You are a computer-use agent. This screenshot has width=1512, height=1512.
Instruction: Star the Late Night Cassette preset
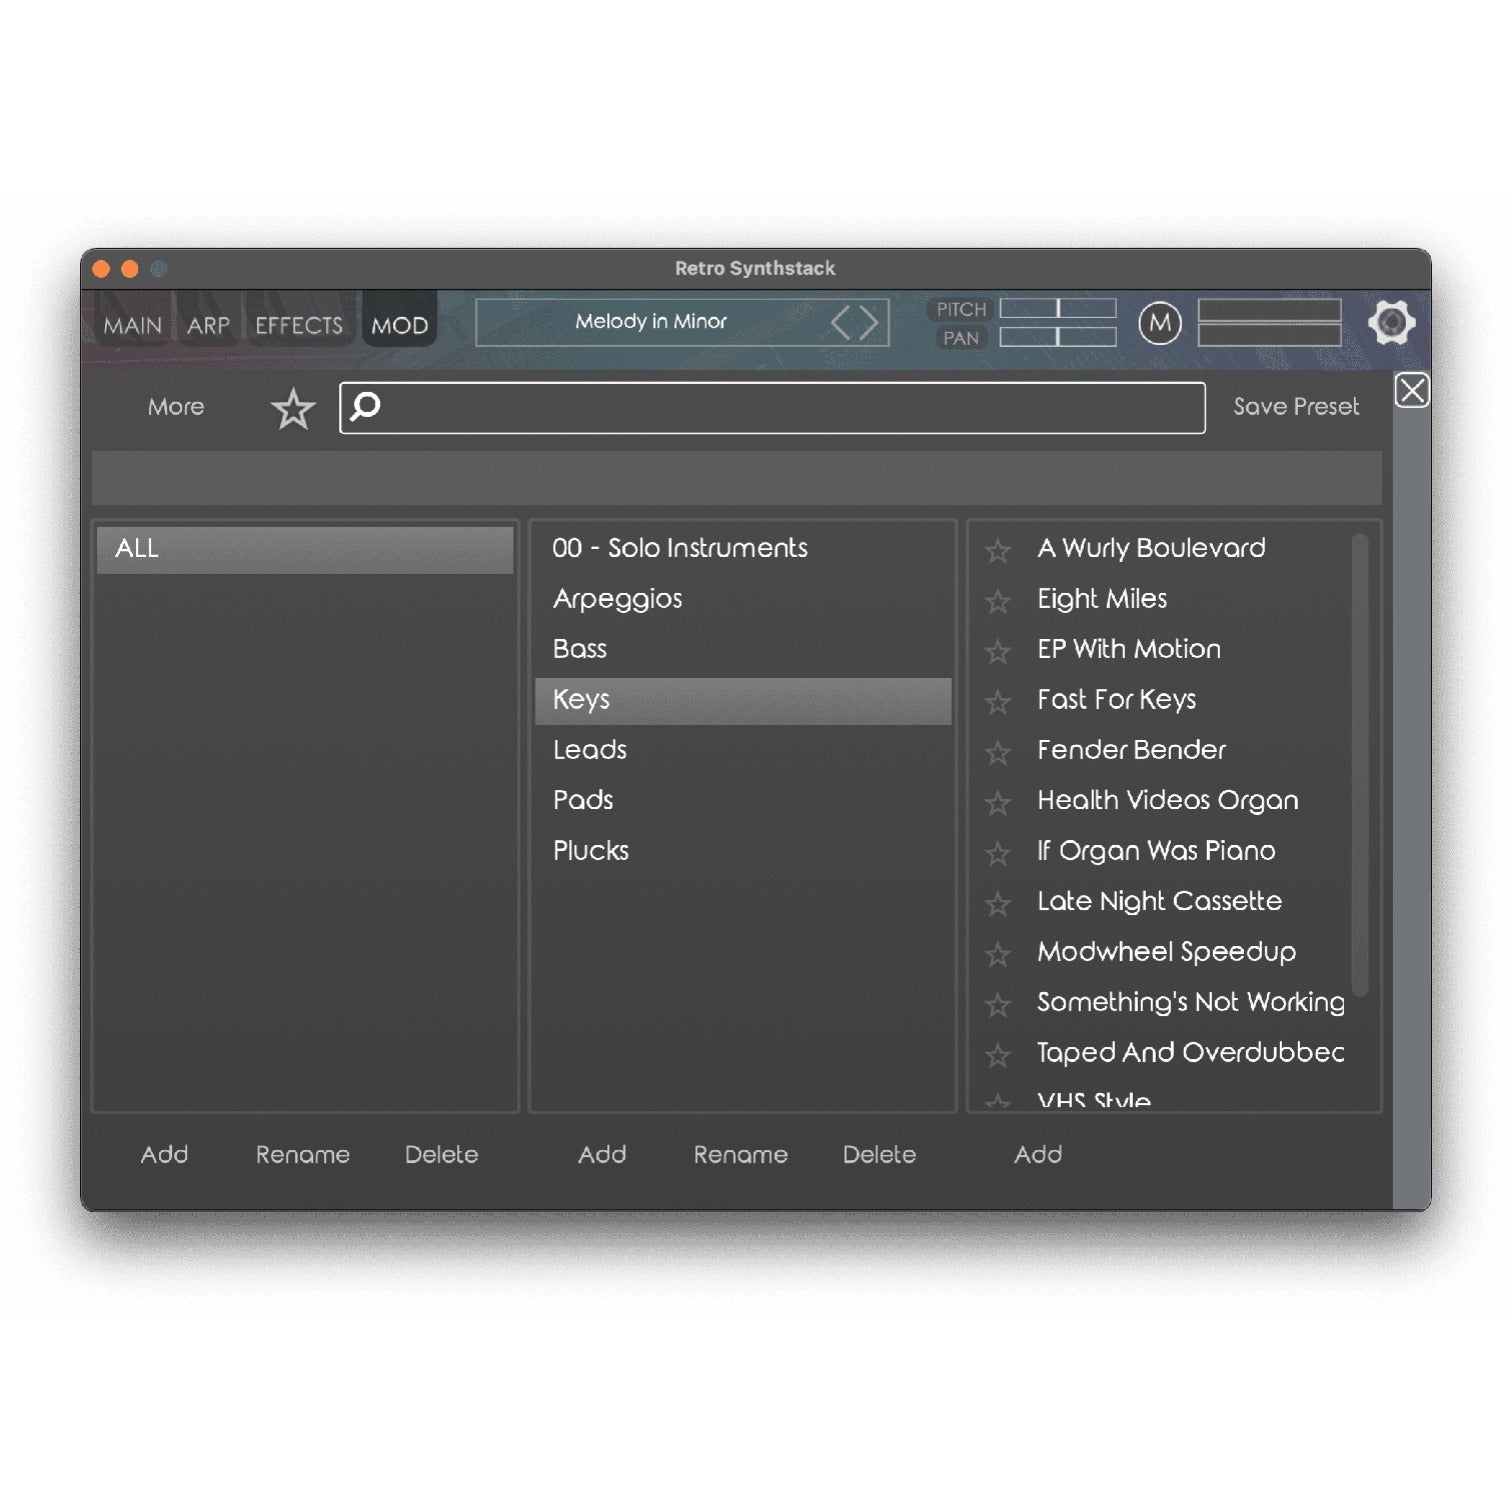click(997, 903)
